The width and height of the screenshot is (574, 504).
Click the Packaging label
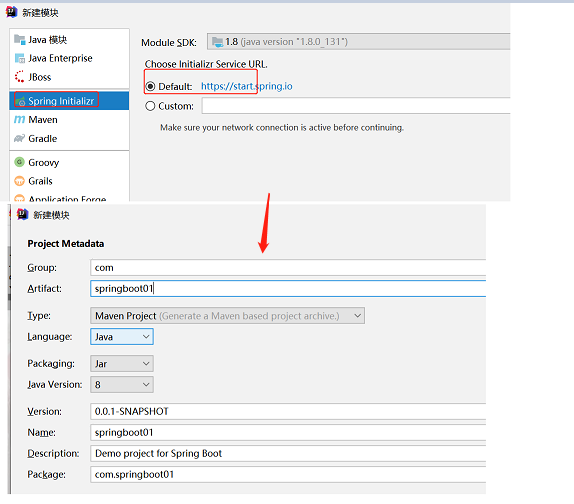[x=51, y=363]
